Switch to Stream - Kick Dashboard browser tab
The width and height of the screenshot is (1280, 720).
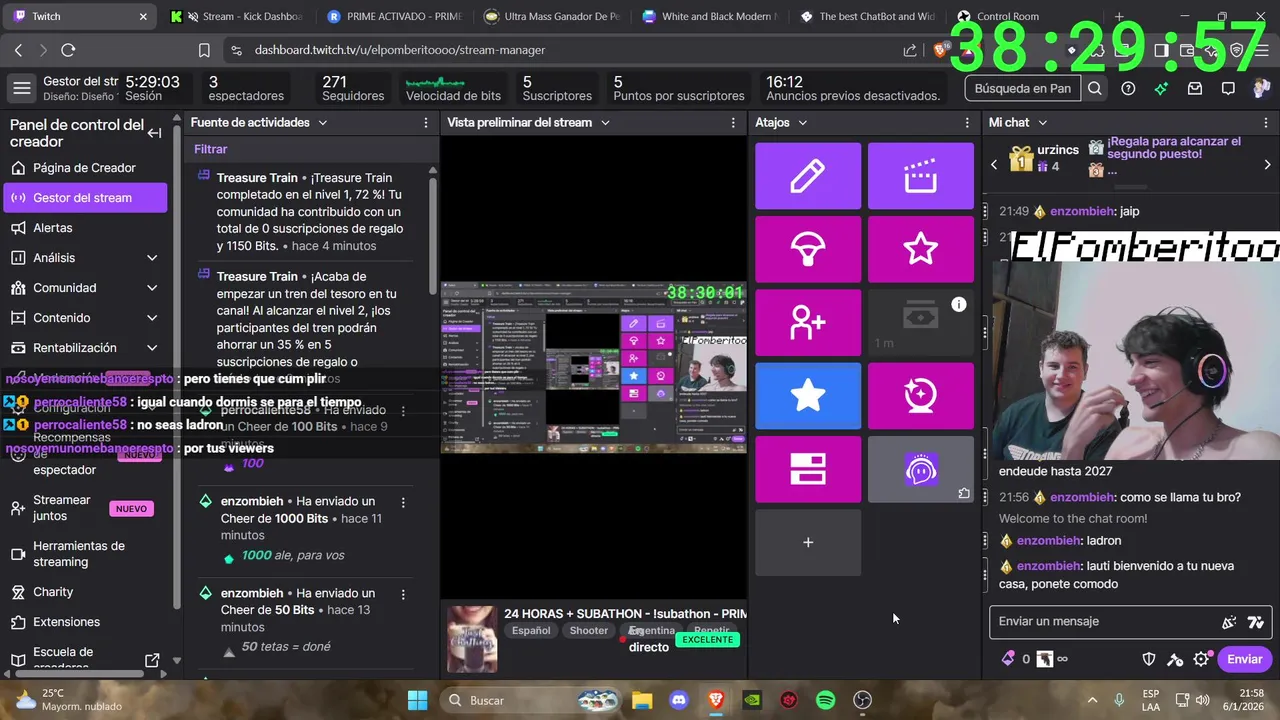point(238,16)
